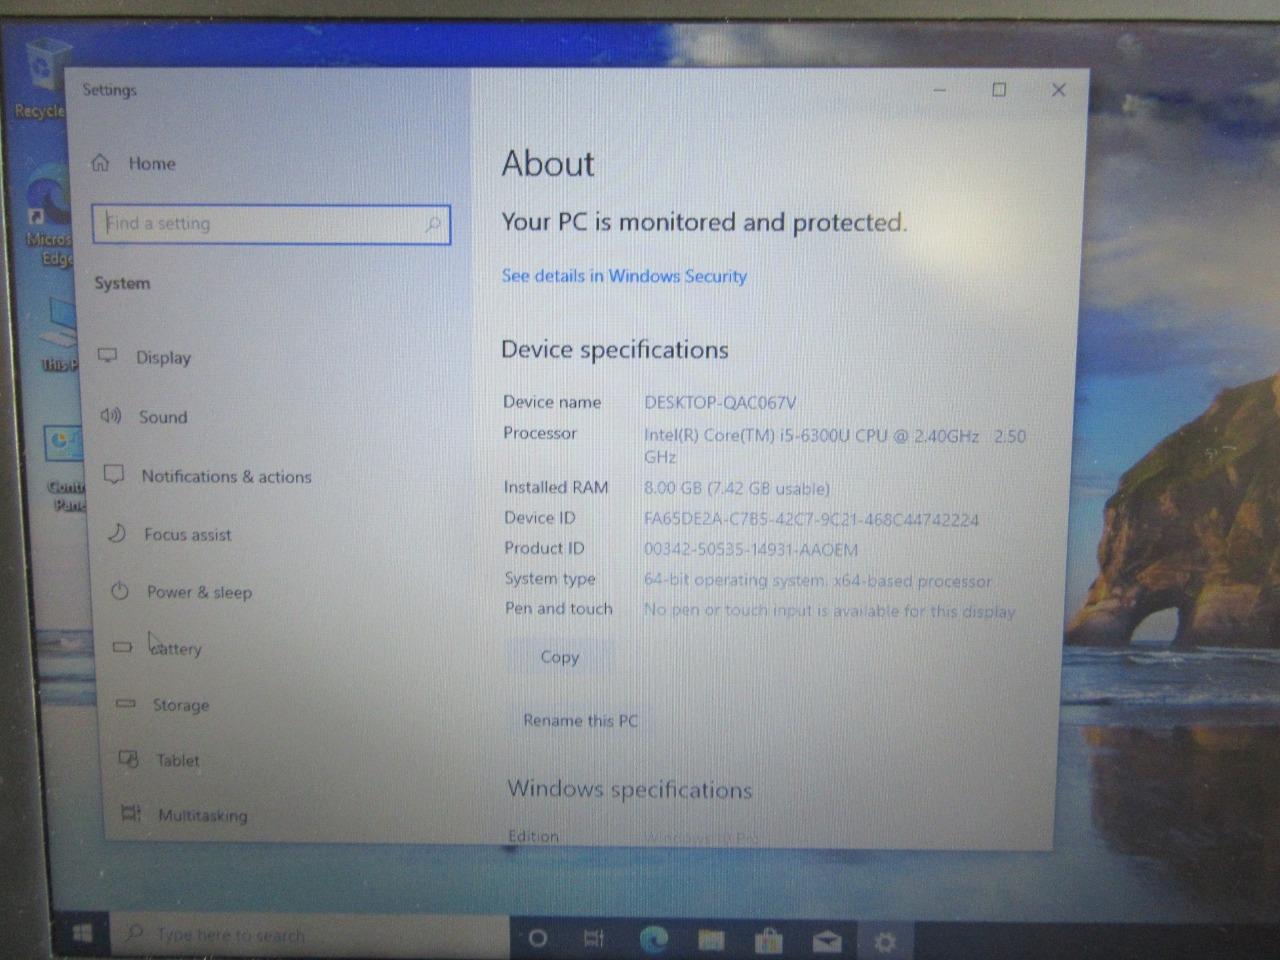Copy the device specifications
This screenshot has width=1280, height=960.
point(560,657)
